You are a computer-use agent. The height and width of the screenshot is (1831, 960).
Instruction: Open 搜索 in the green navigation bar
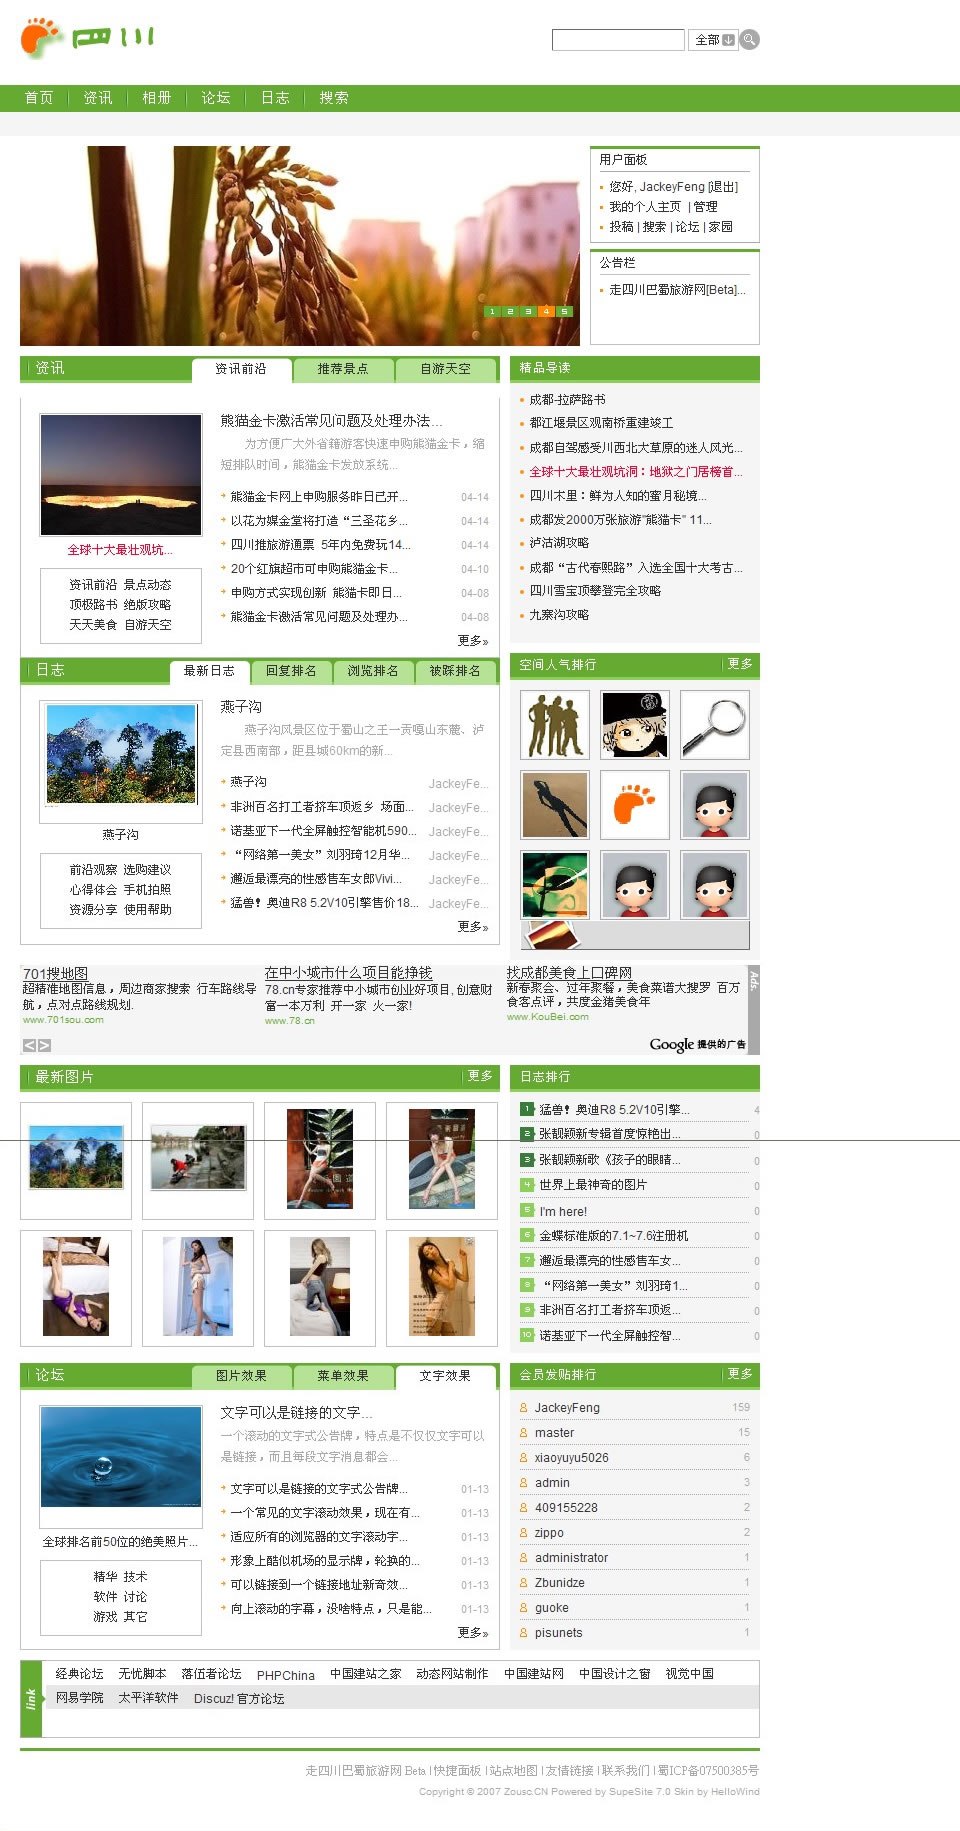click(334, 98)
